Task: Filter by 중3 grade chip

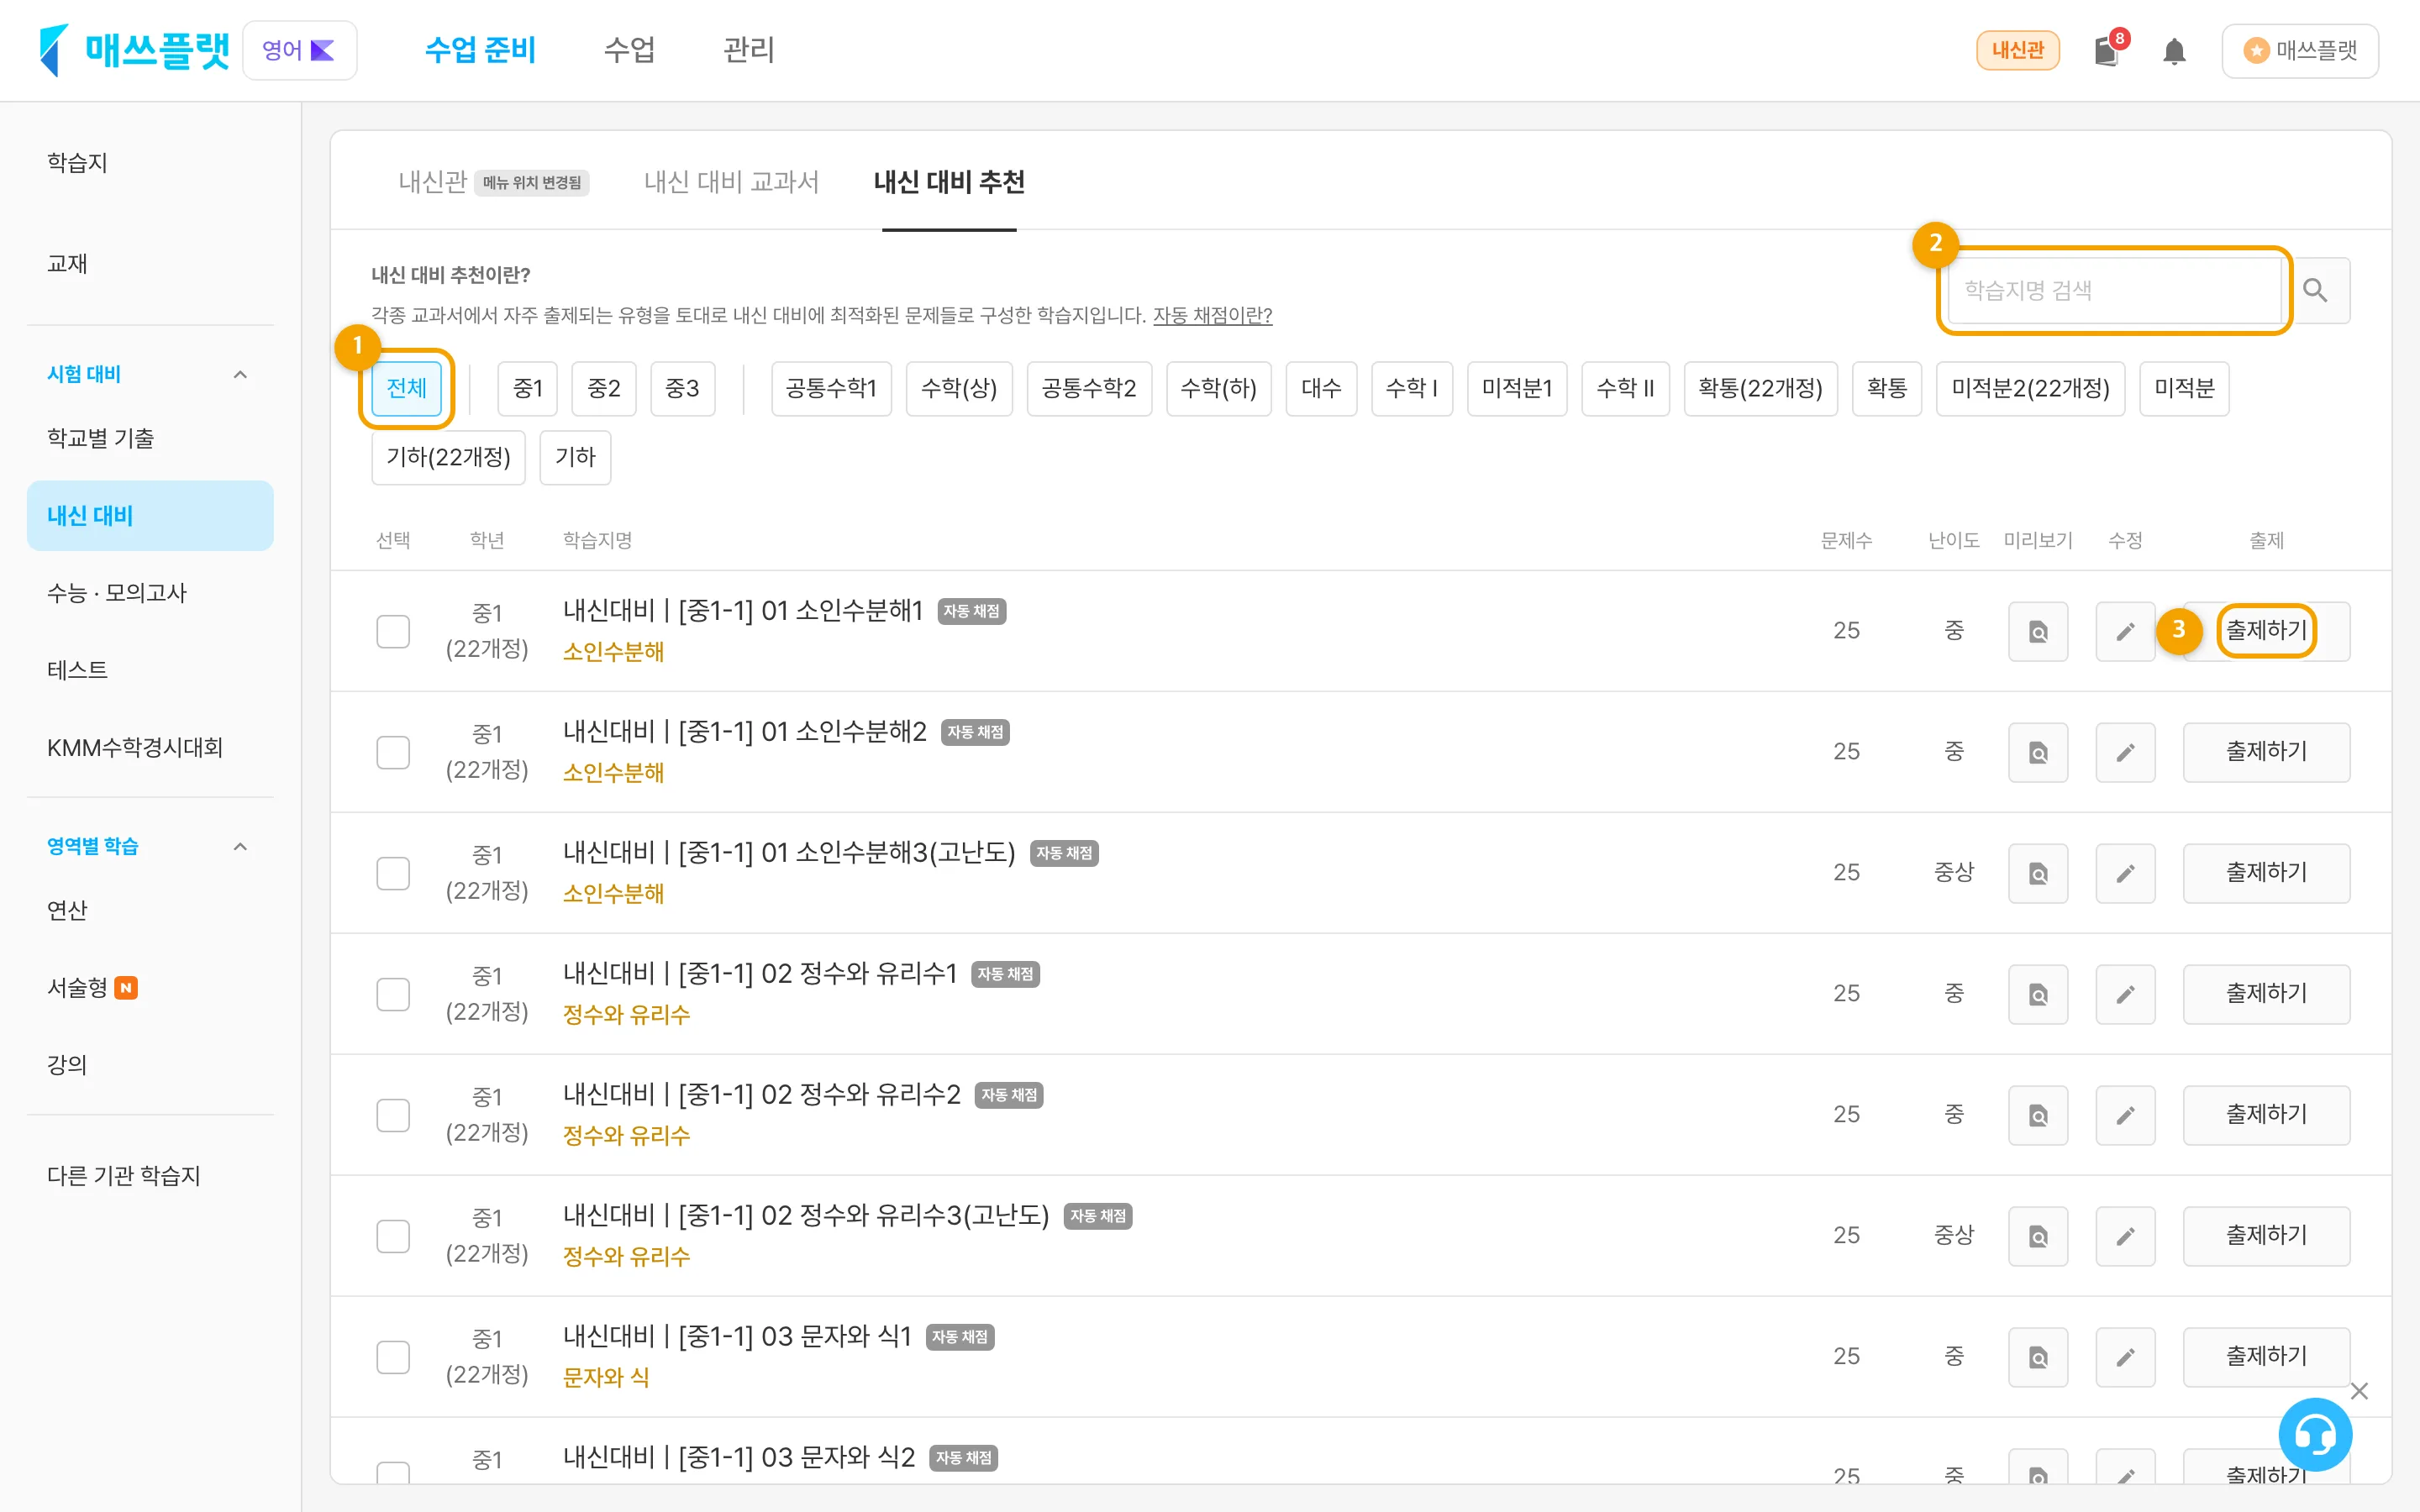Action: point(682,388)
